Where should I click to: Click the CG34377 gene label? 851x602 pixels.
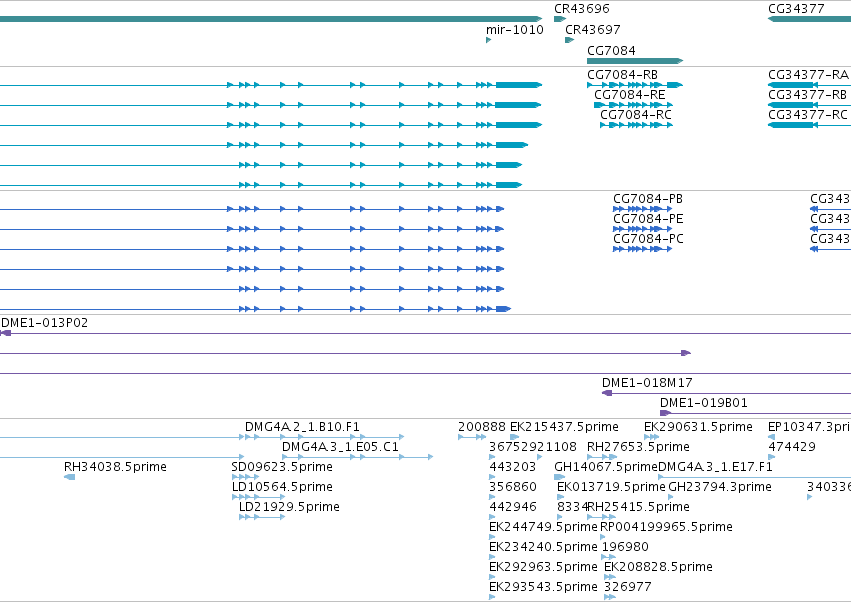(796, 9)
